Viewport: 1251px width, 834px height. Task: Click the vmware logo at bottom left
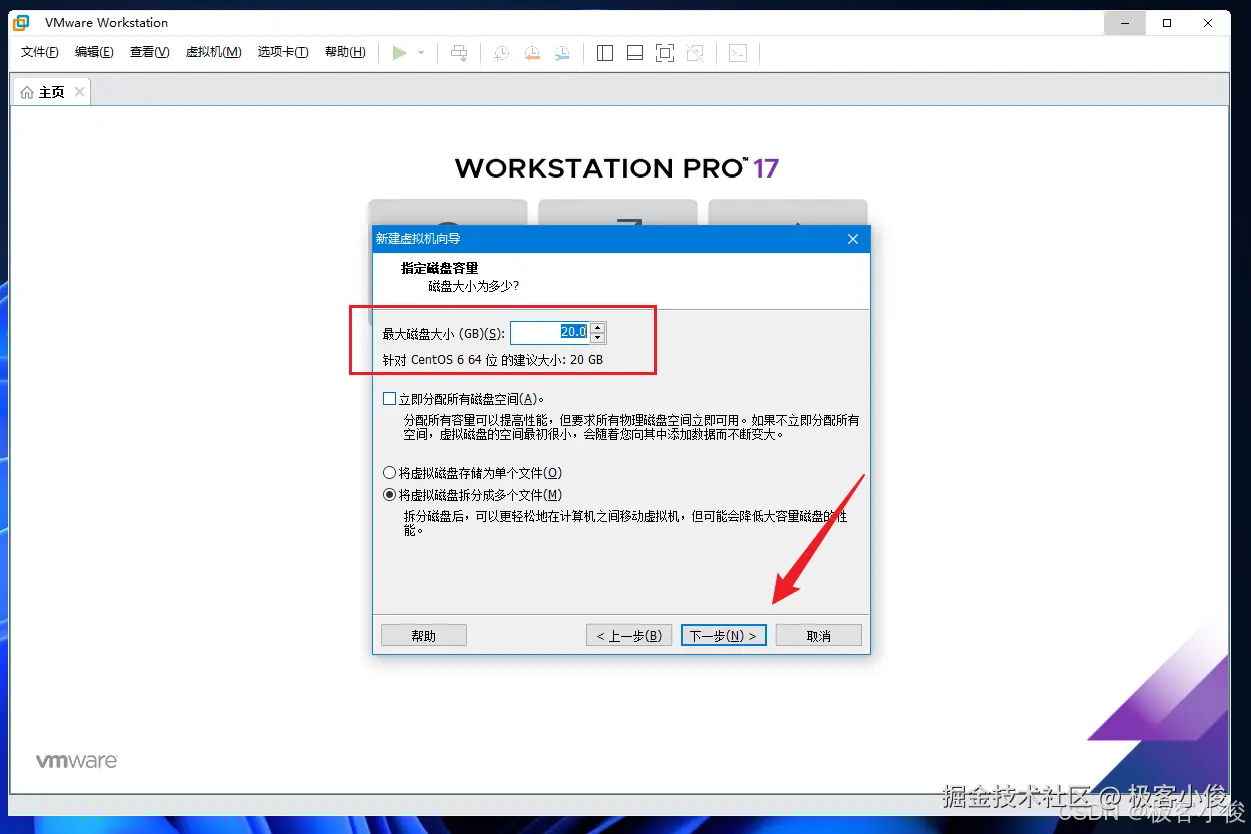tap(77, 761)
